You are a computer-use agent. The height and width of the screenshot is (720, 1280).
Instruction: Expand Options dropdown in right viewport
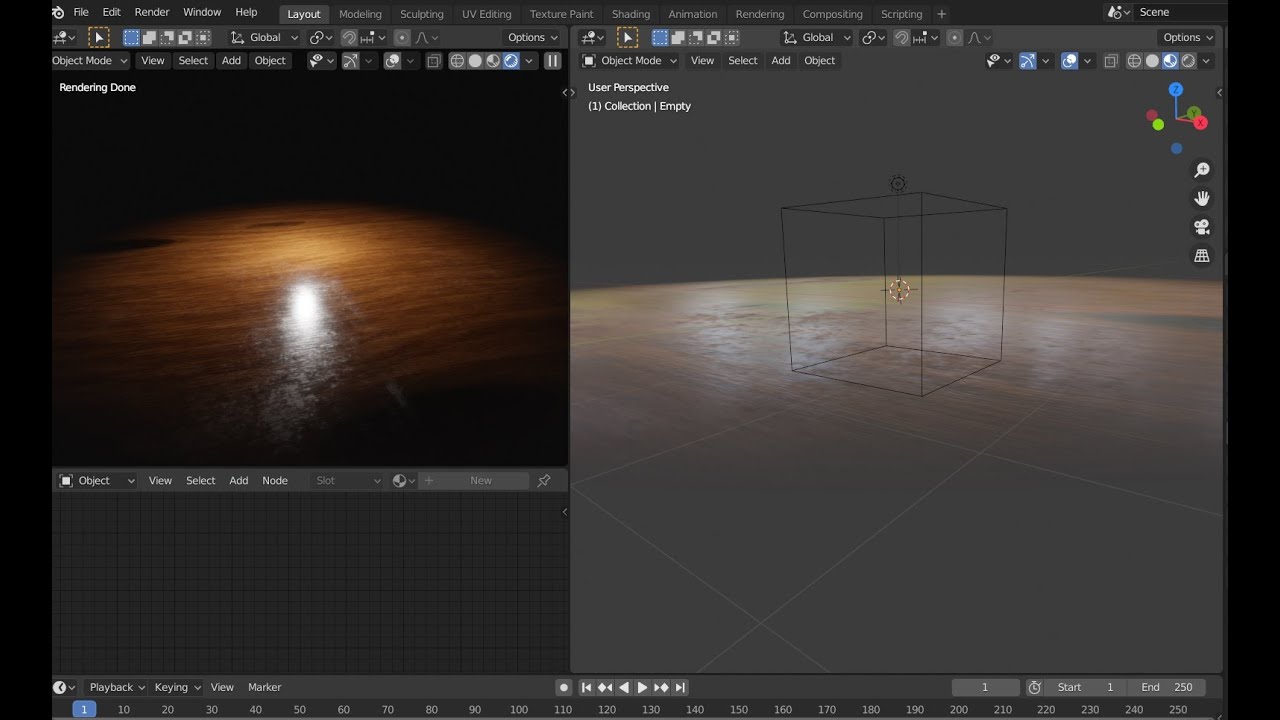pos(1187,37)
